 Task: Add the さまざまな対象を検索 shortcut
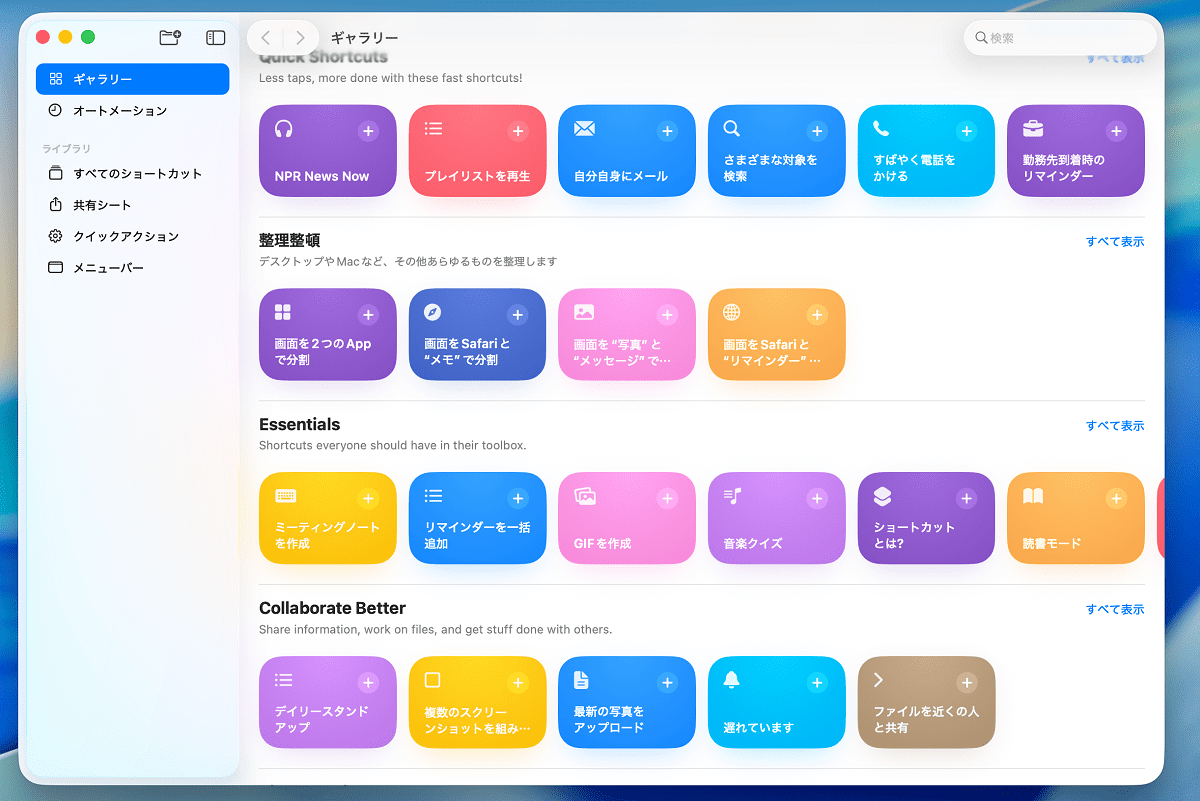click(x=817, y=131)
